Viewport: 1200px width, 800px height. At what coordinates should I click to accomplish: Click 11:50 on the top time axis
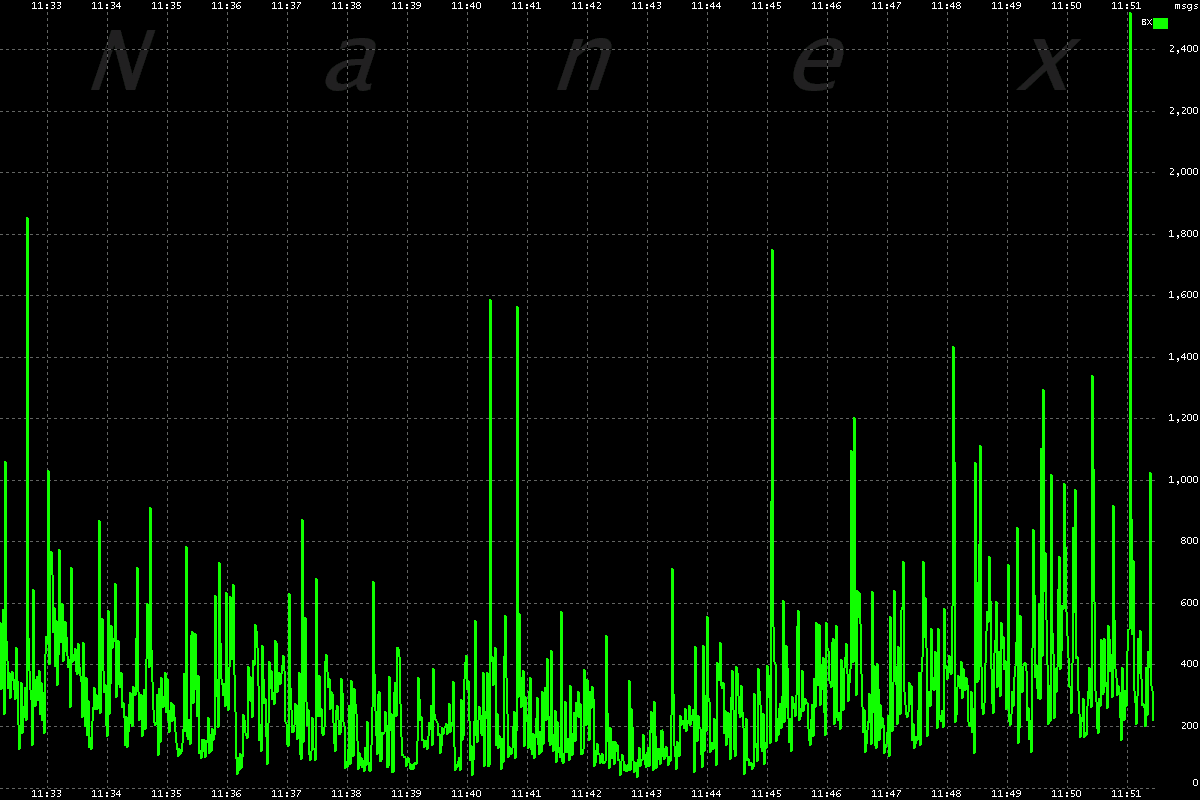(1066, 6)
